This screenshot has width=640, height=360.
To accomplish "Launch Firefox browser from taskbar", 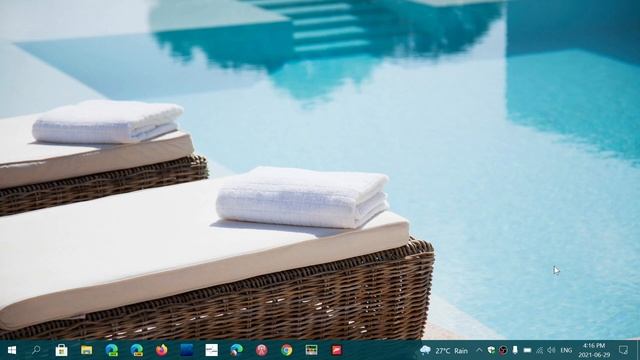I will tap(162, 350).
